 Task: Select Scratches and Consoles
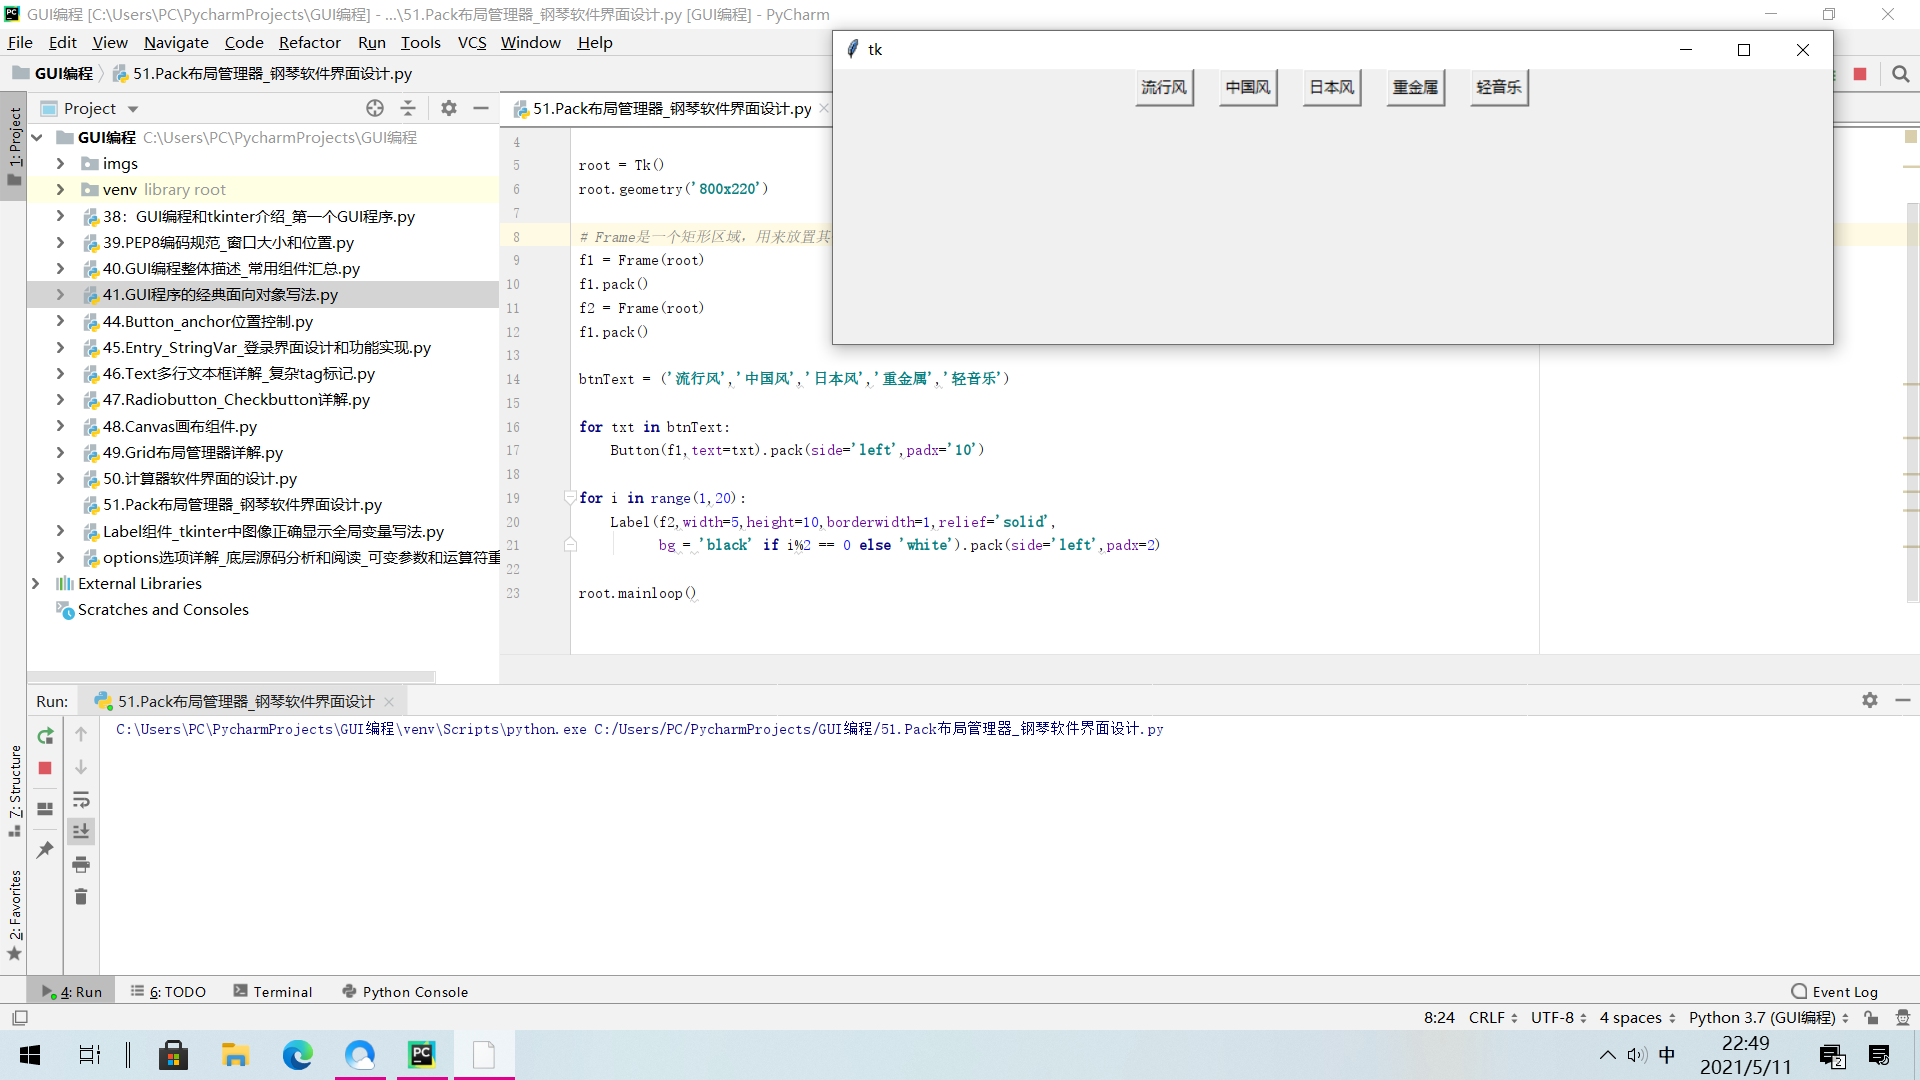[163, 610]
